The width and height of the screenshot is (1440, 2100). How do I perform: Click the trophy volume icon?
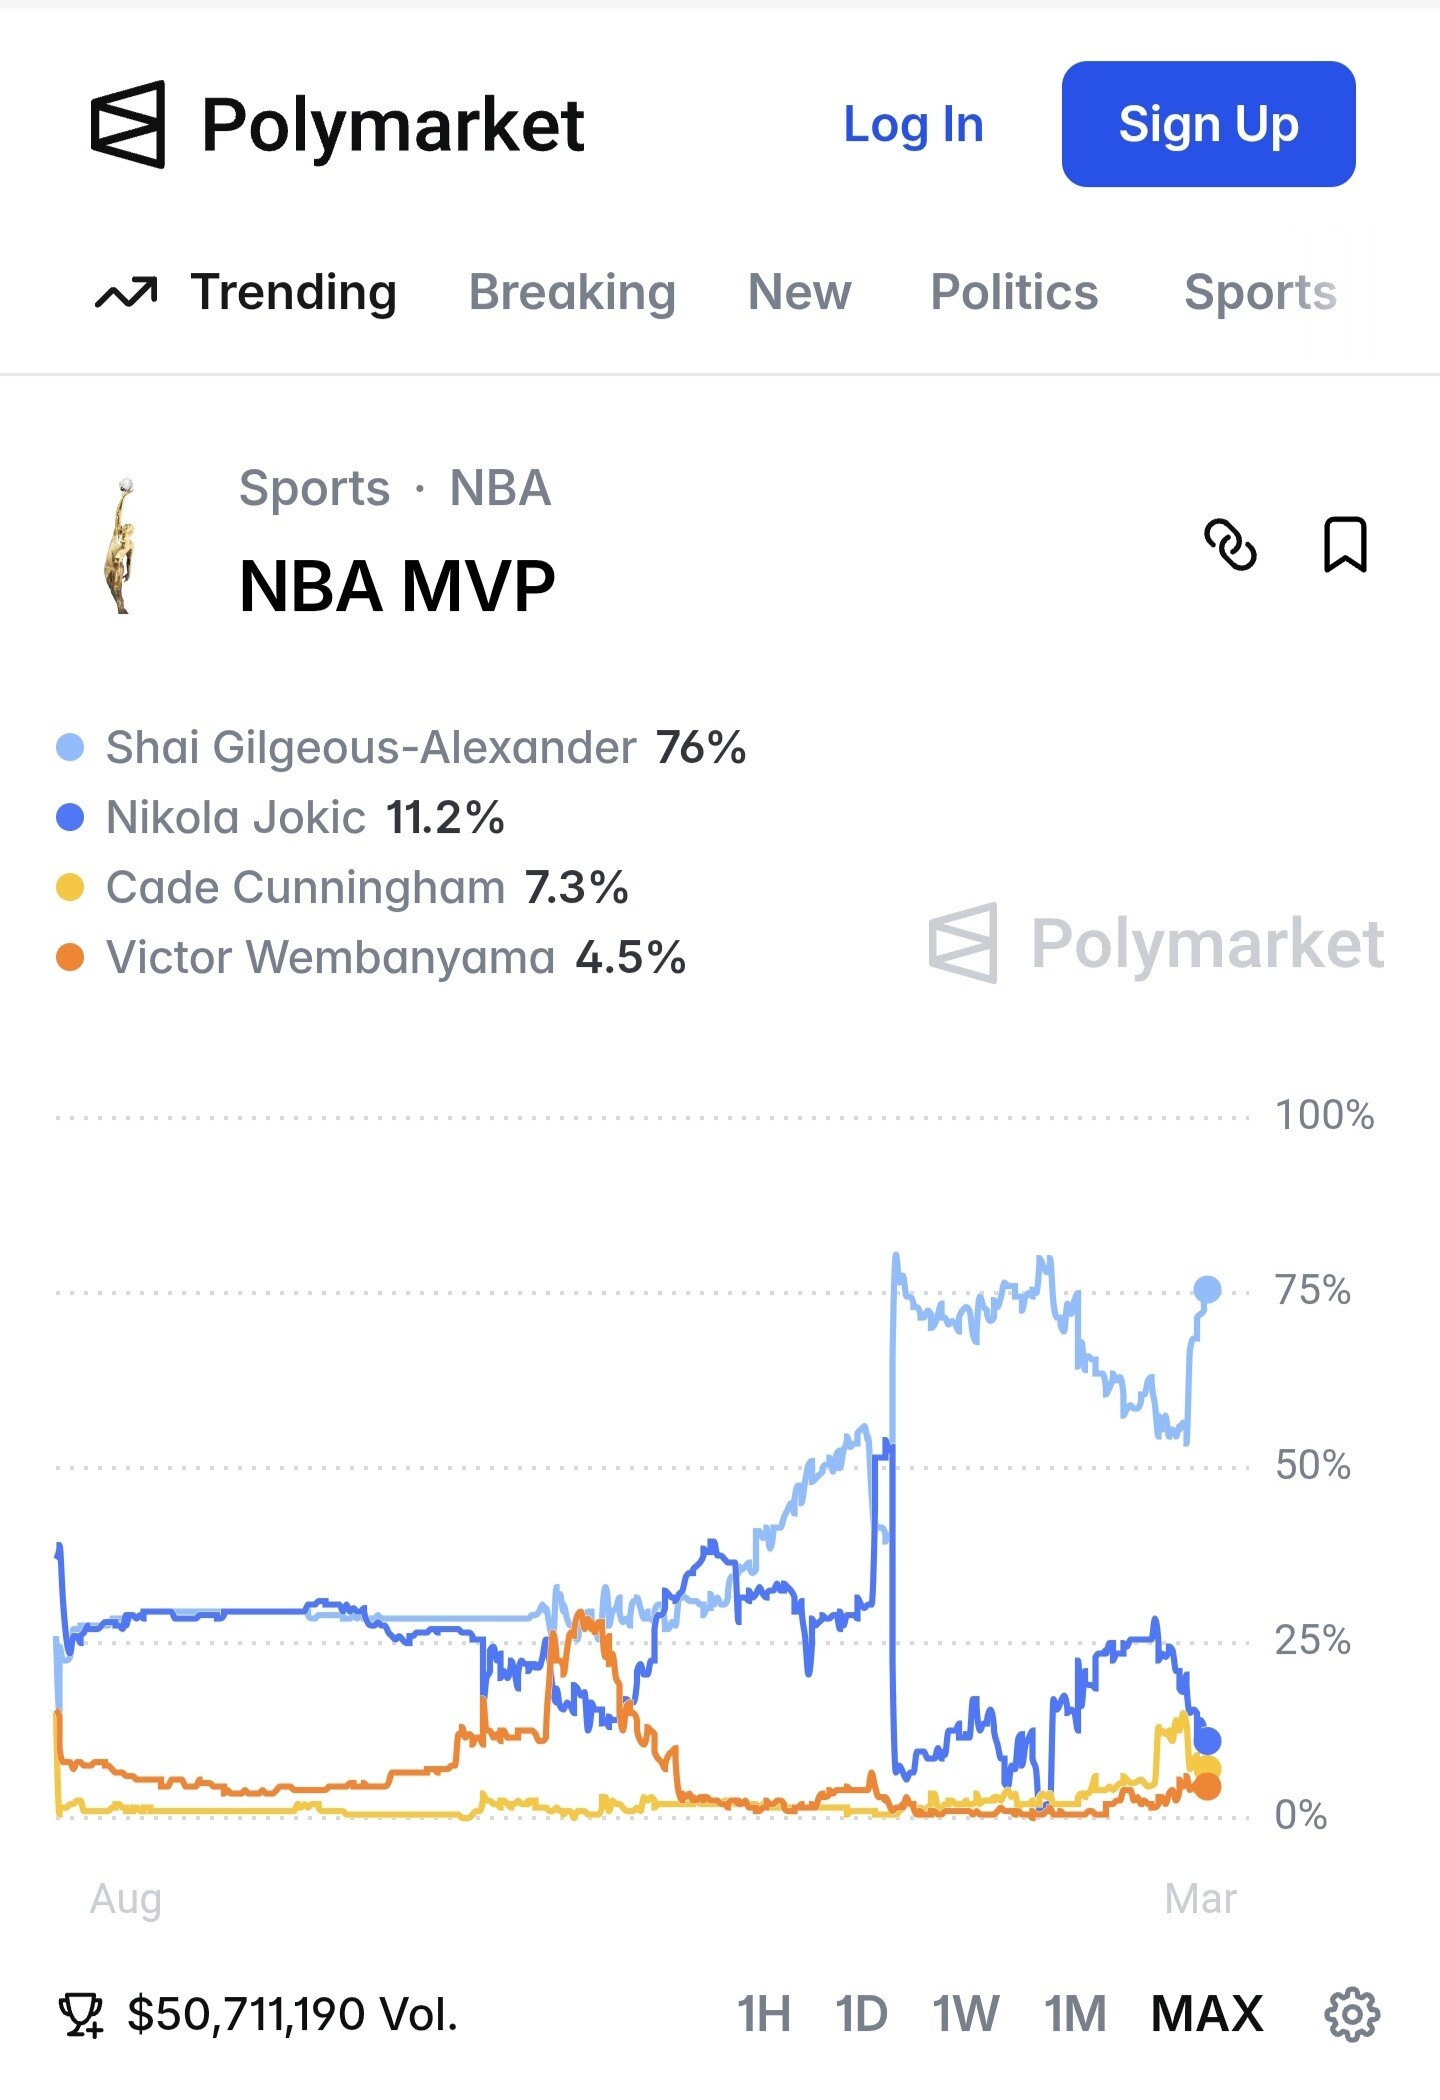coord(81,2014)
